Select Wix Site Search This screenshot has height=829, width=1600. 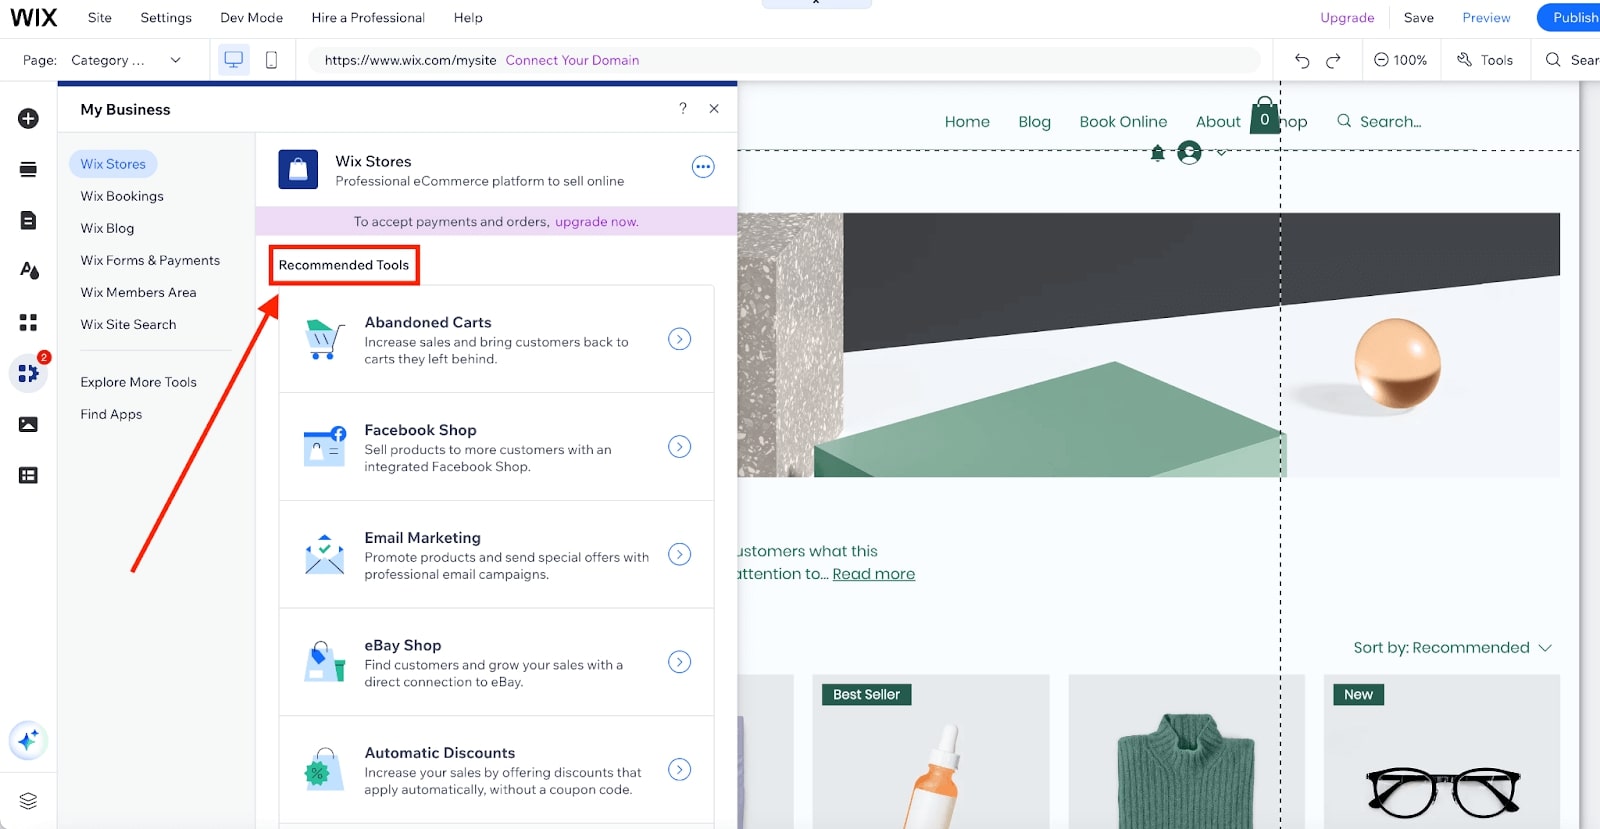128,324
